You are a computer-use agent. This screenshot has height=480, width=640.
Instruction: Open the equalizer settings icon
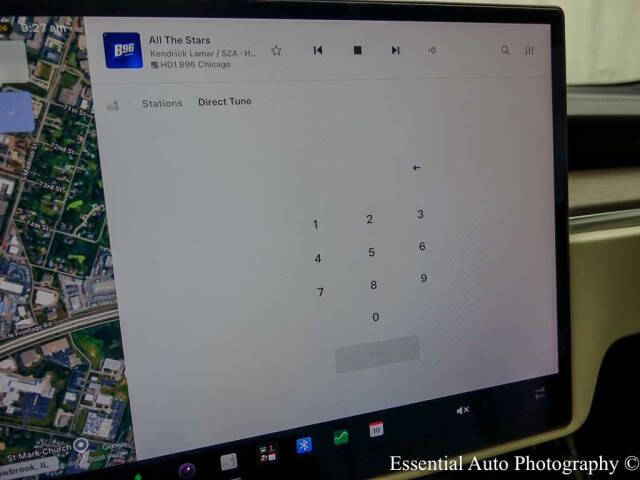pyautogui.click(x=529, y=50)
